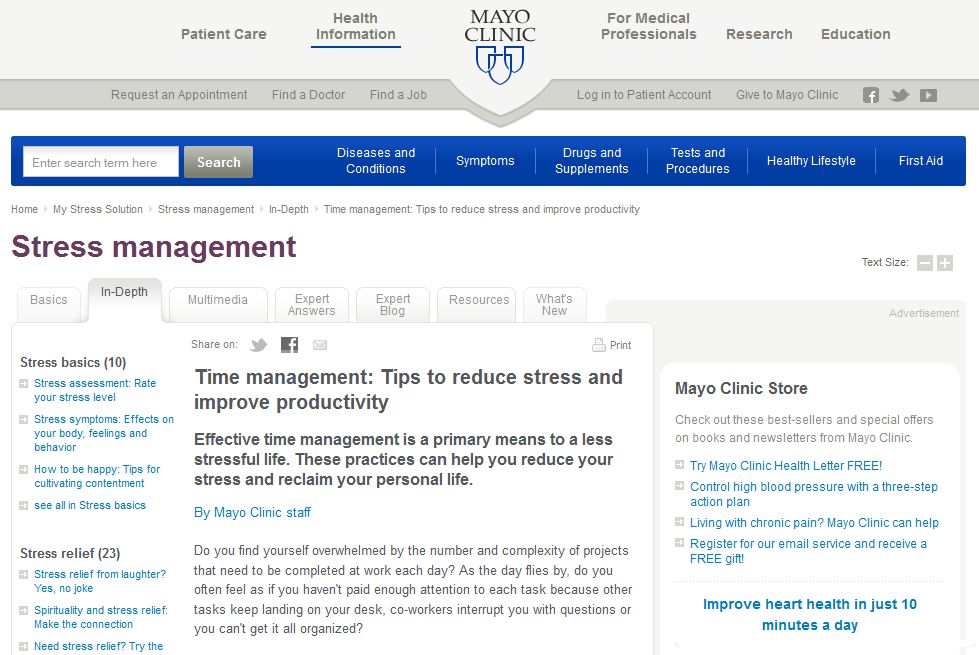Open Mayo Clinic Facebook page in header
979x655 pixels.
tap(871, 95)
